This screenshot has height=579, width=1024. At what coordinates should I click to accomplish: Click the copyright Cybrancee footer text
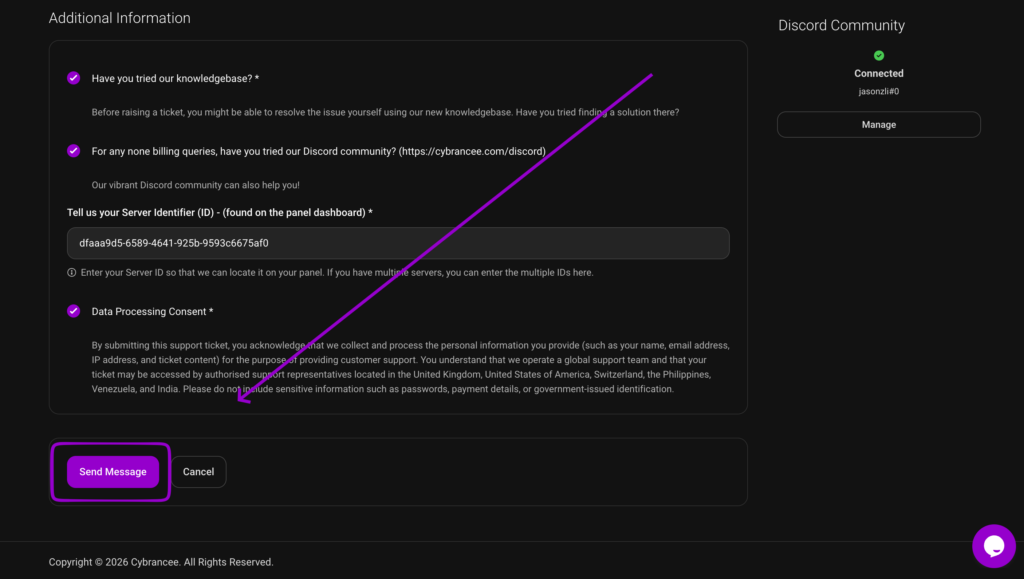[x=161, y=562]
